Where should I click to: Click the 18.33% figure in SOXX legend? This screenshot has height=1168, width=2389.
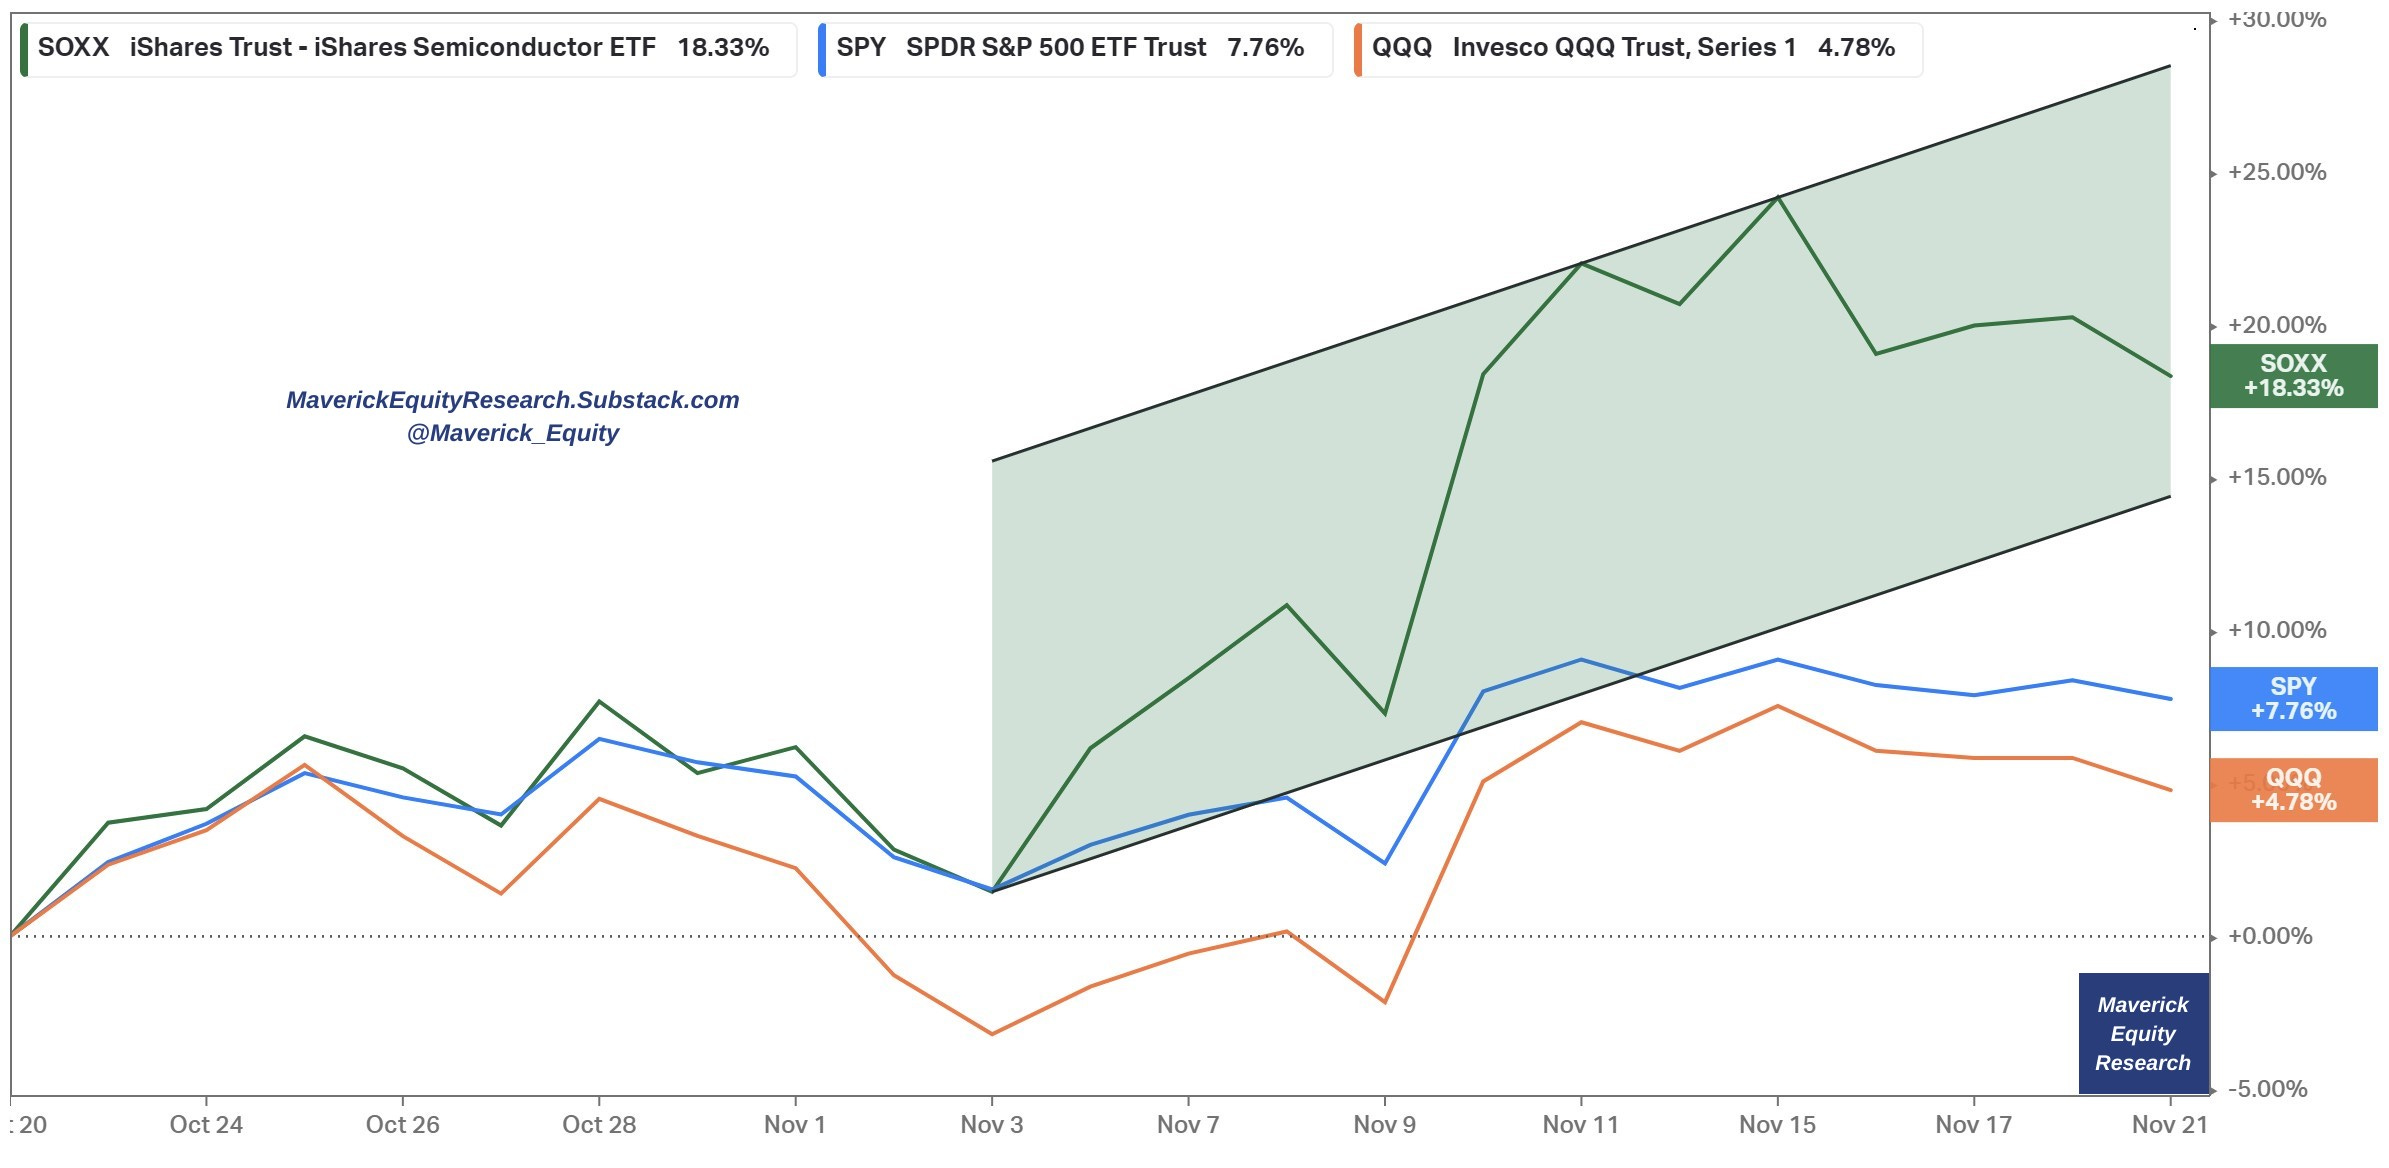click(723, 48)
